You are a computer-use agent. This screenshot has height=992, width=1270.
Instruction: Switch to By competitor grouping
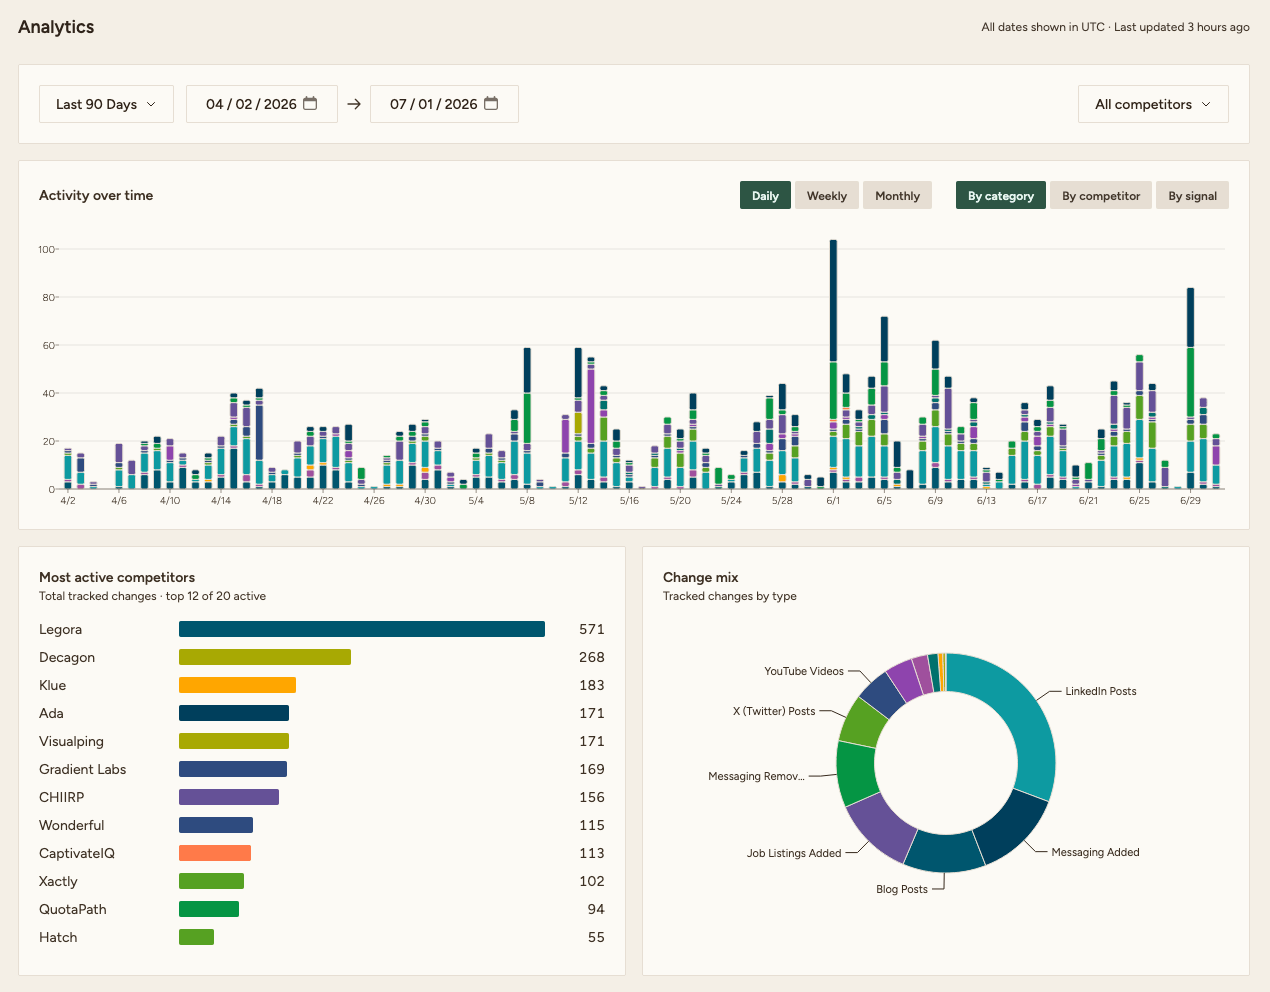coord(1101,195)
